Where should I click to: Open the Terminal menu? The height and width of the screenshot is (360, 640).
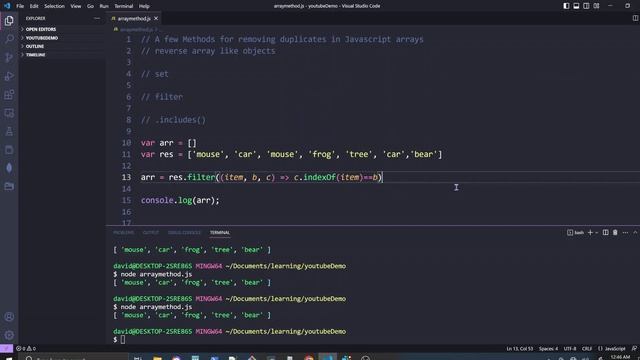click(x=124, y=6)
